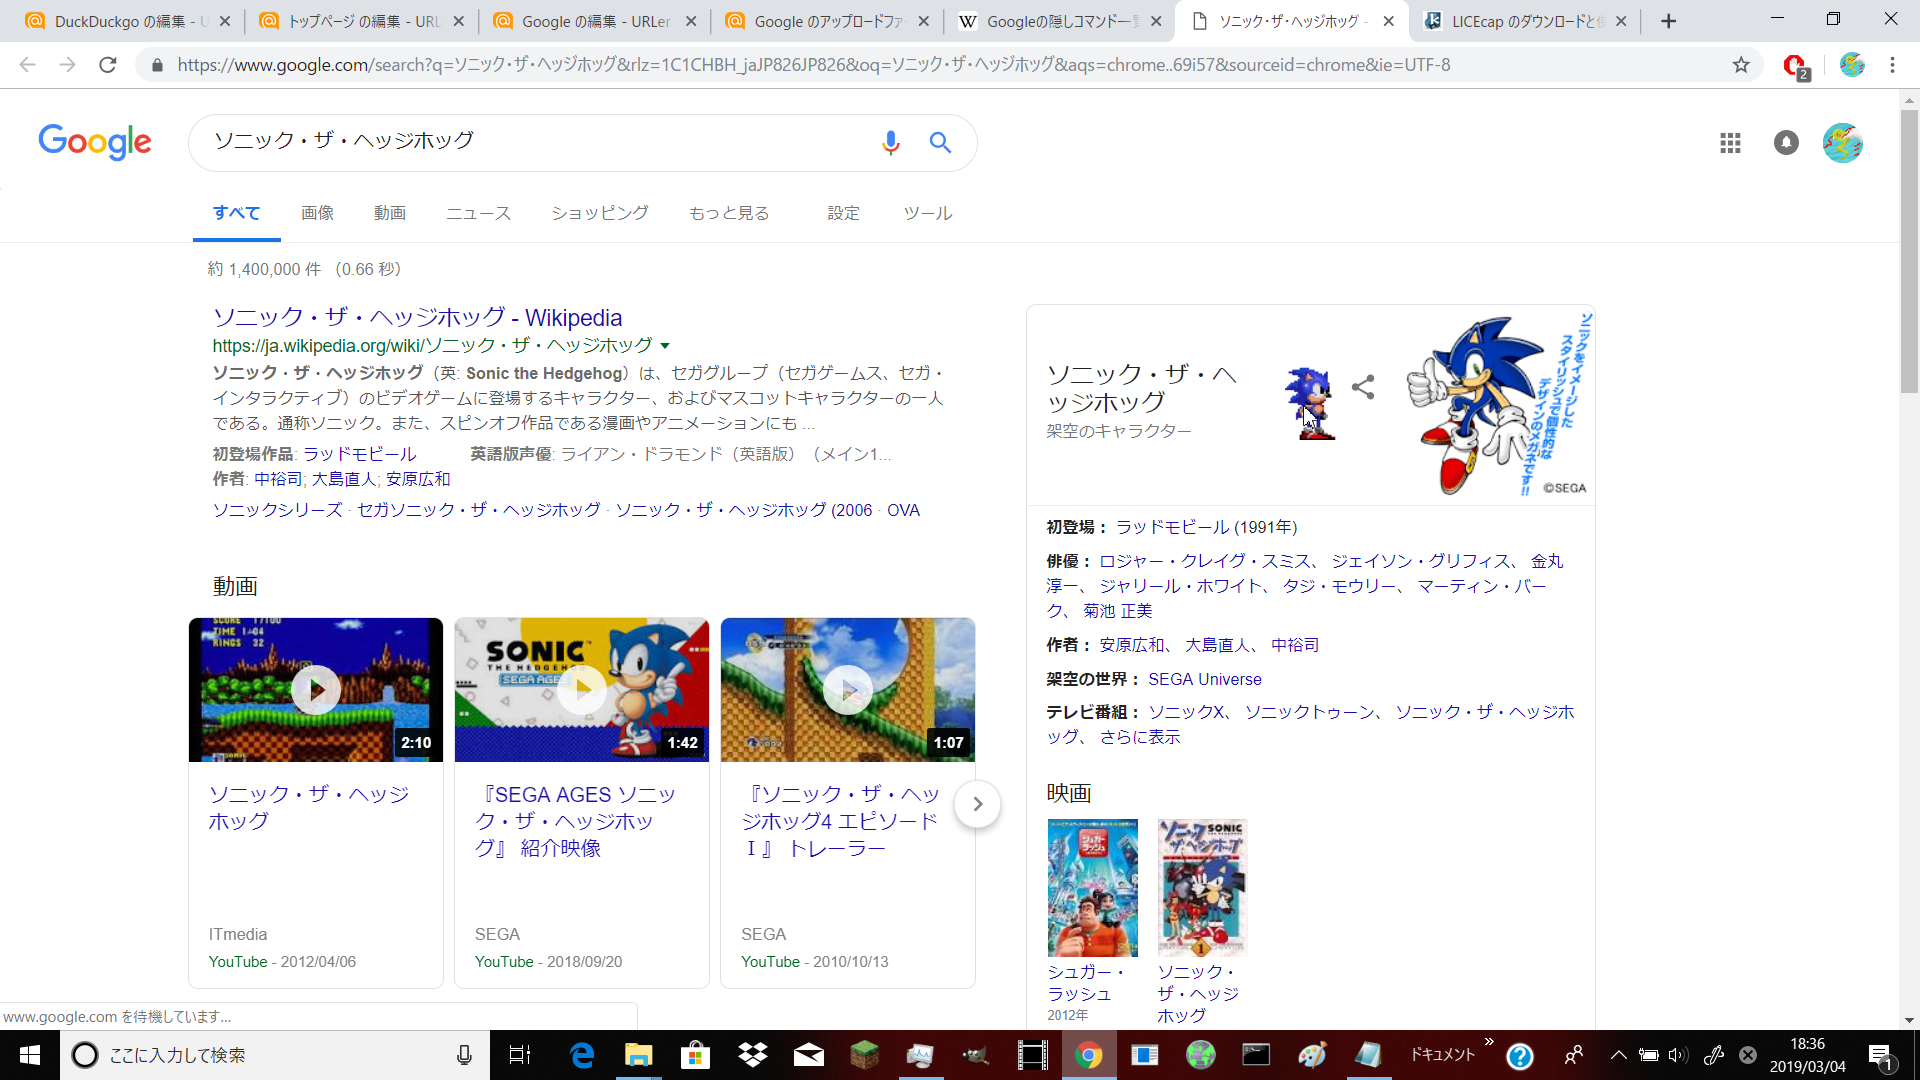Viewport: 1920px width, 1080px height.
Task: Open 設定 search settings
Action: pos(844,213)
